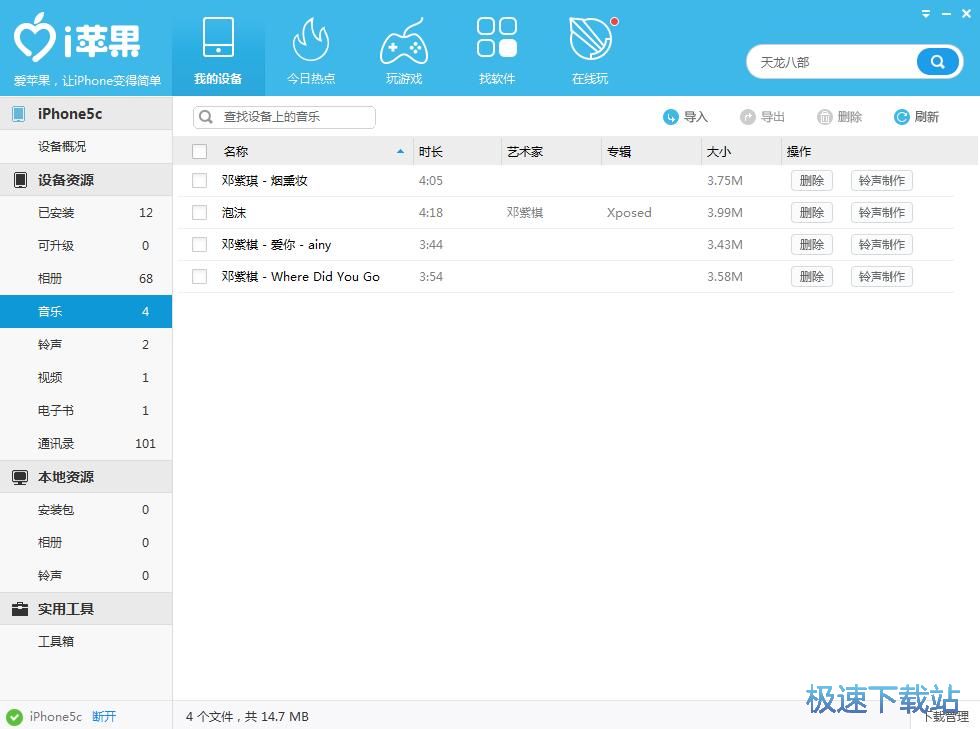Open the 今日热点 flame icon

pyautogui.click(x=311, y=39)
